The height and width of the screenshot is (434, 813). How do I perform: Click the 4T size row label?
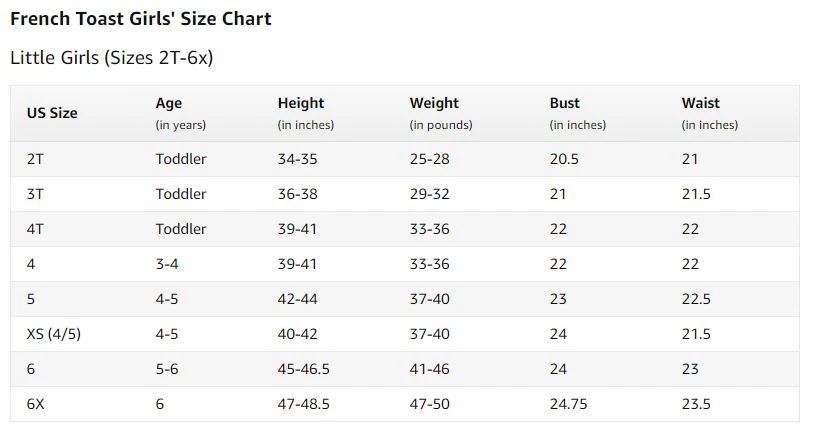pyautogui.click(x=35, y=229)
